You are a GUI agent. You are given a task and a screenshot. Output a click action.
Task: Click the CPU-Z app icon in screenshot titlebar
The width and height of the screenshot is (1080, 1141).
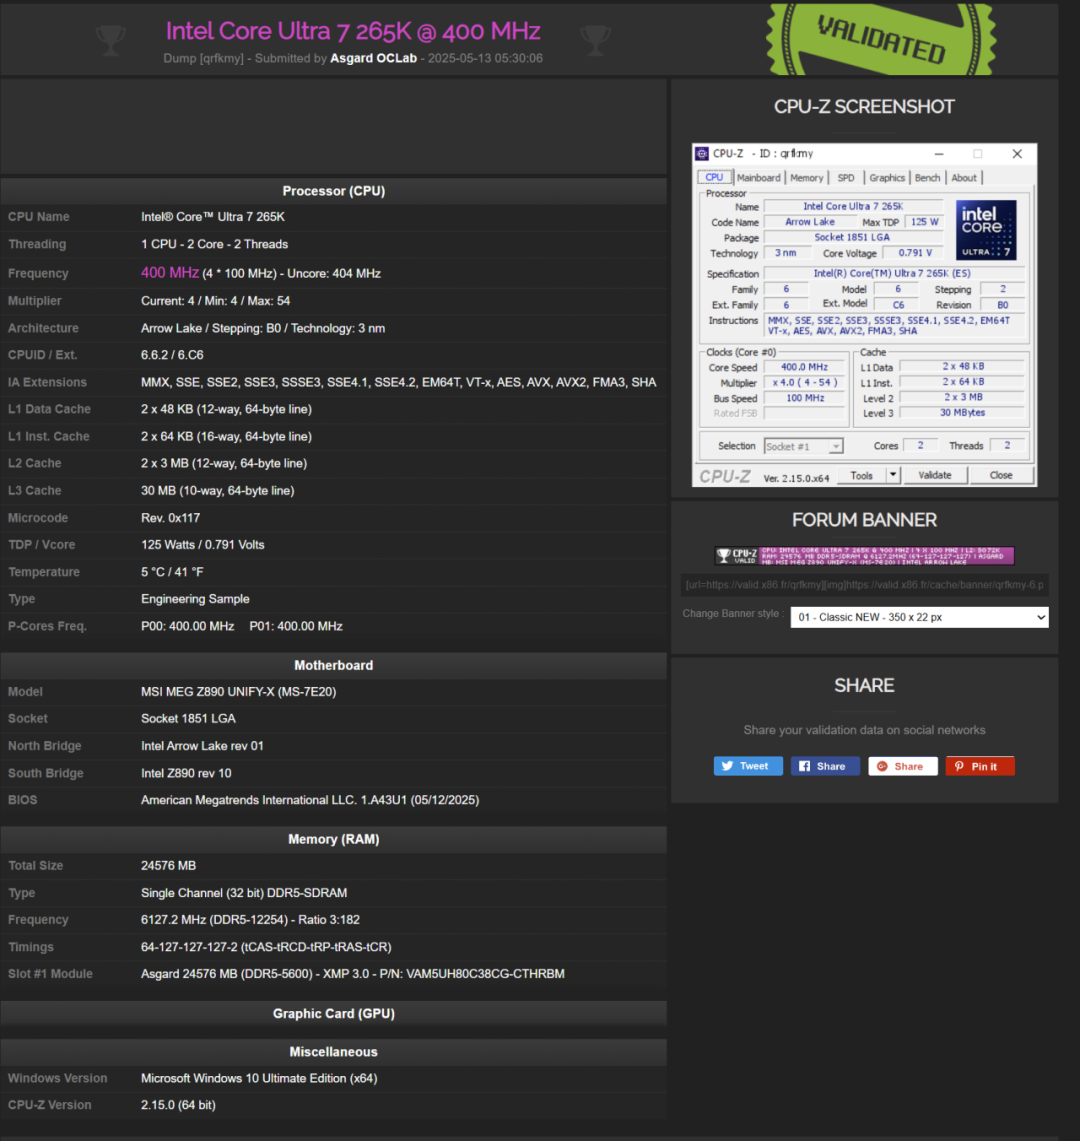pyautogui.click(x=702, y=154)
